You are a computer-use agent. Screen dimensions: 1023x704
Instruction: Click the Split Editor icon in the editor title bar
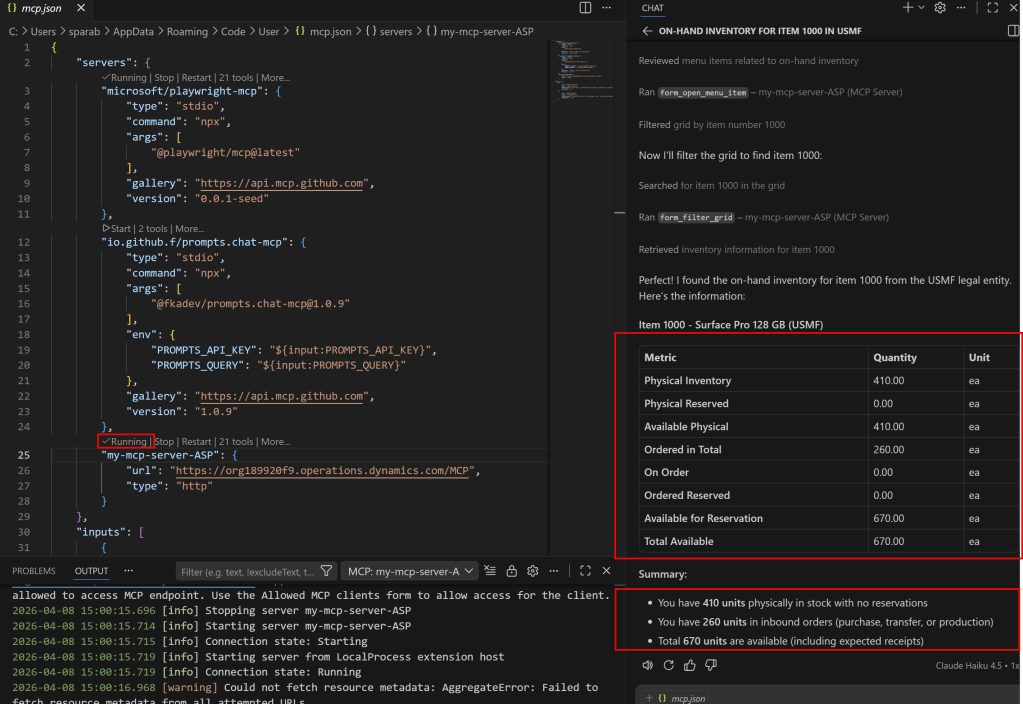coord(586,8)
